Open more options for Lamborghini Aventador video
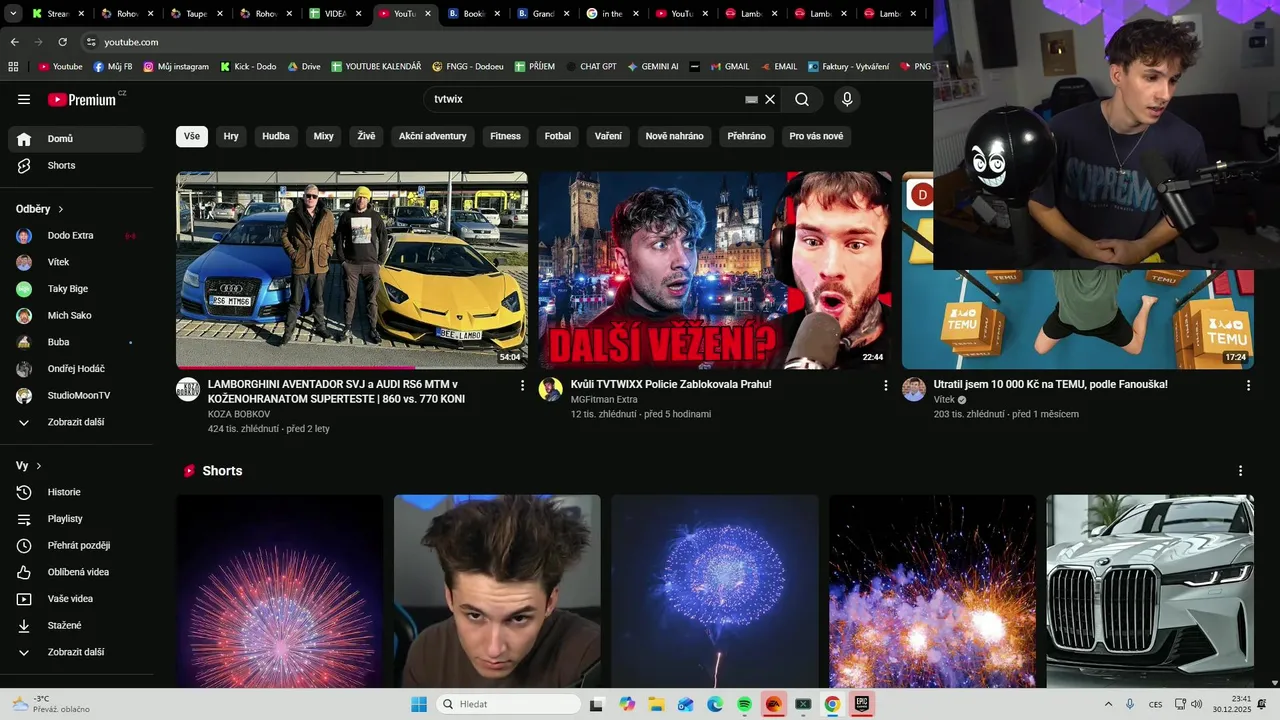This screenshot has width=1280, height=720. 522,385
